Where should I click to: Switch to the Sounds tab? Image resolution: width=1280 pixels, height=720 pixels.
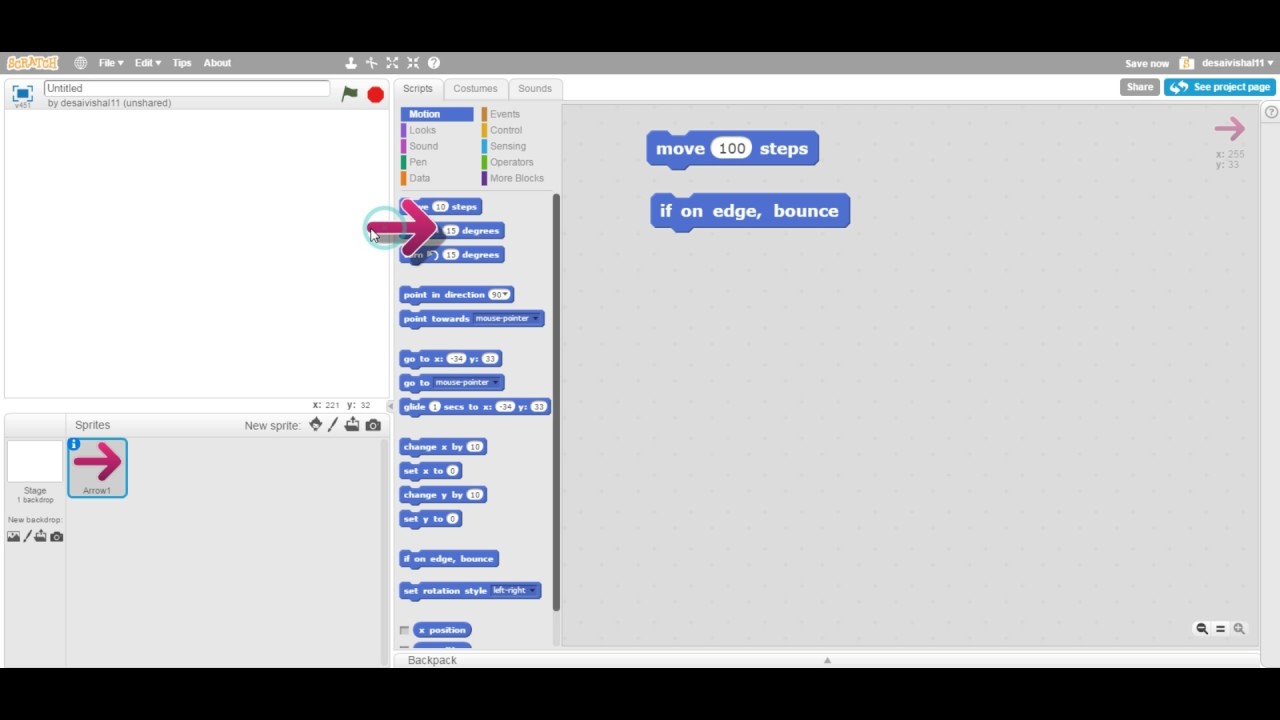click(x=535, y=89)
